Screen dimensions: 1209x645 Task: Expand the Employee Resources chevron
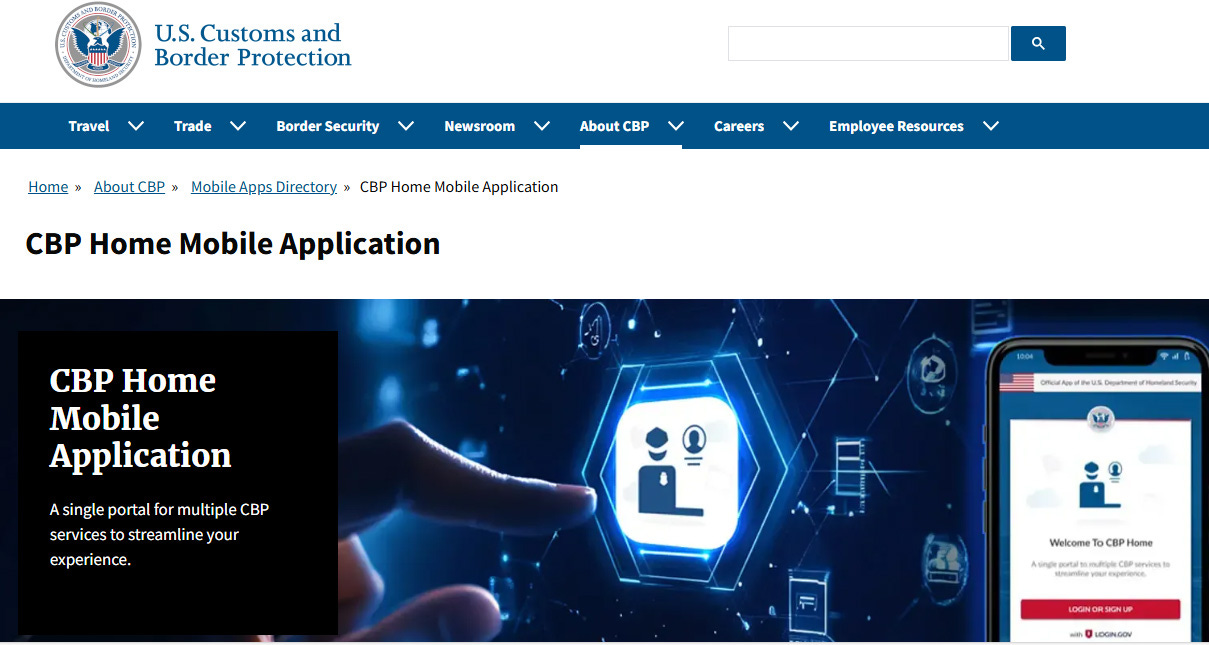tap(991, 126)
